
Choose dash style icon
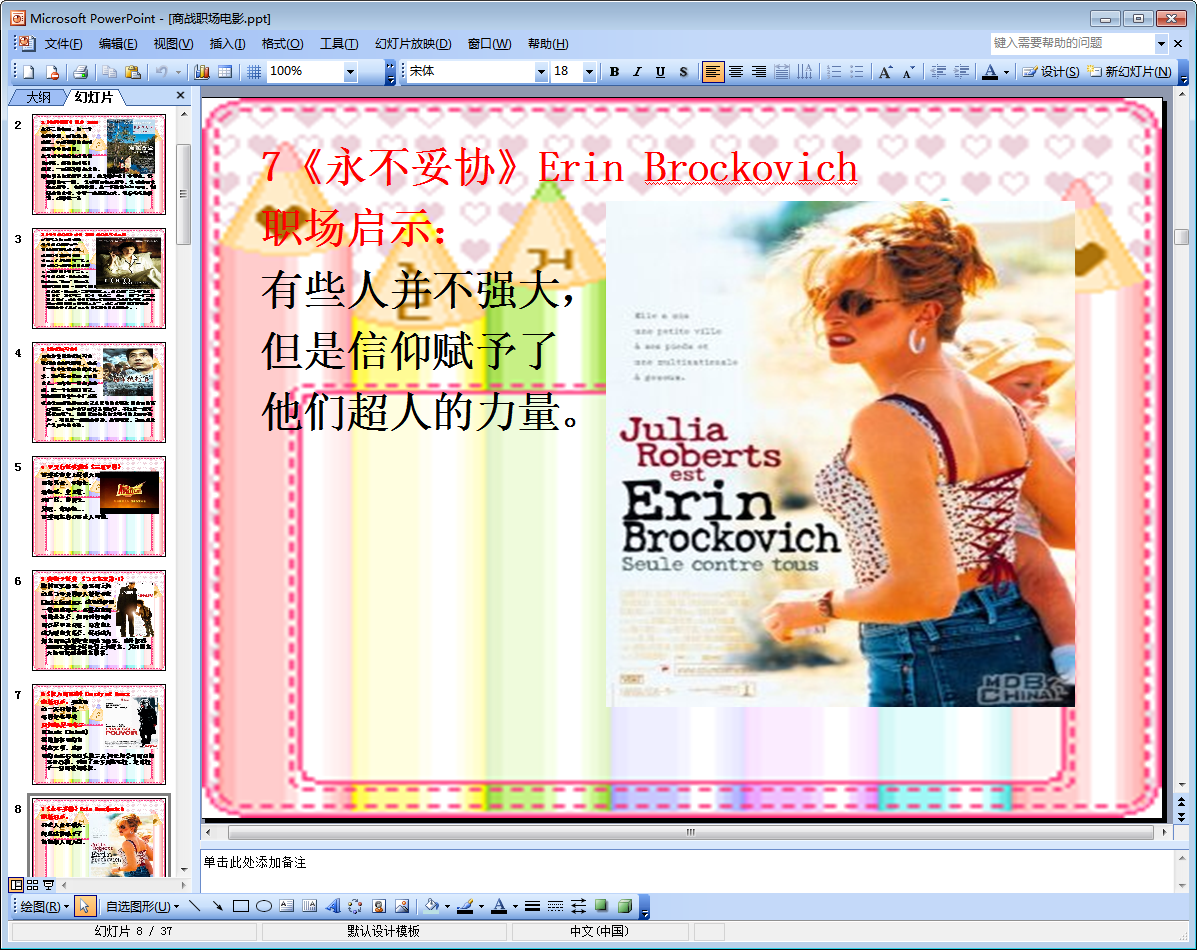(556, 906)
